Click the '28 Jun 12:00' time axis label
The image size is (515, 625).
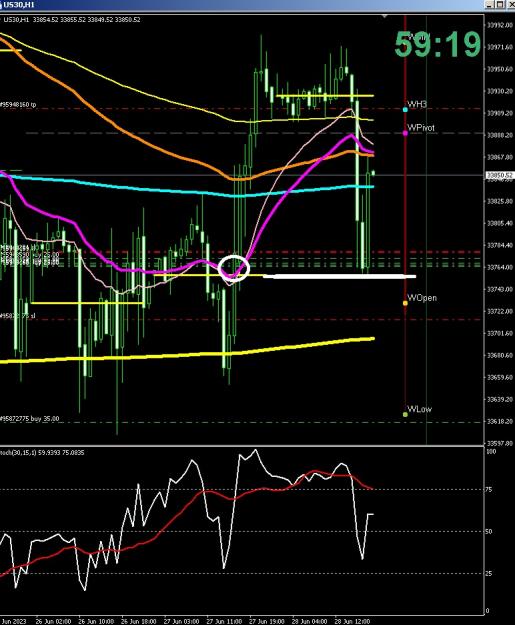[352, 621]
